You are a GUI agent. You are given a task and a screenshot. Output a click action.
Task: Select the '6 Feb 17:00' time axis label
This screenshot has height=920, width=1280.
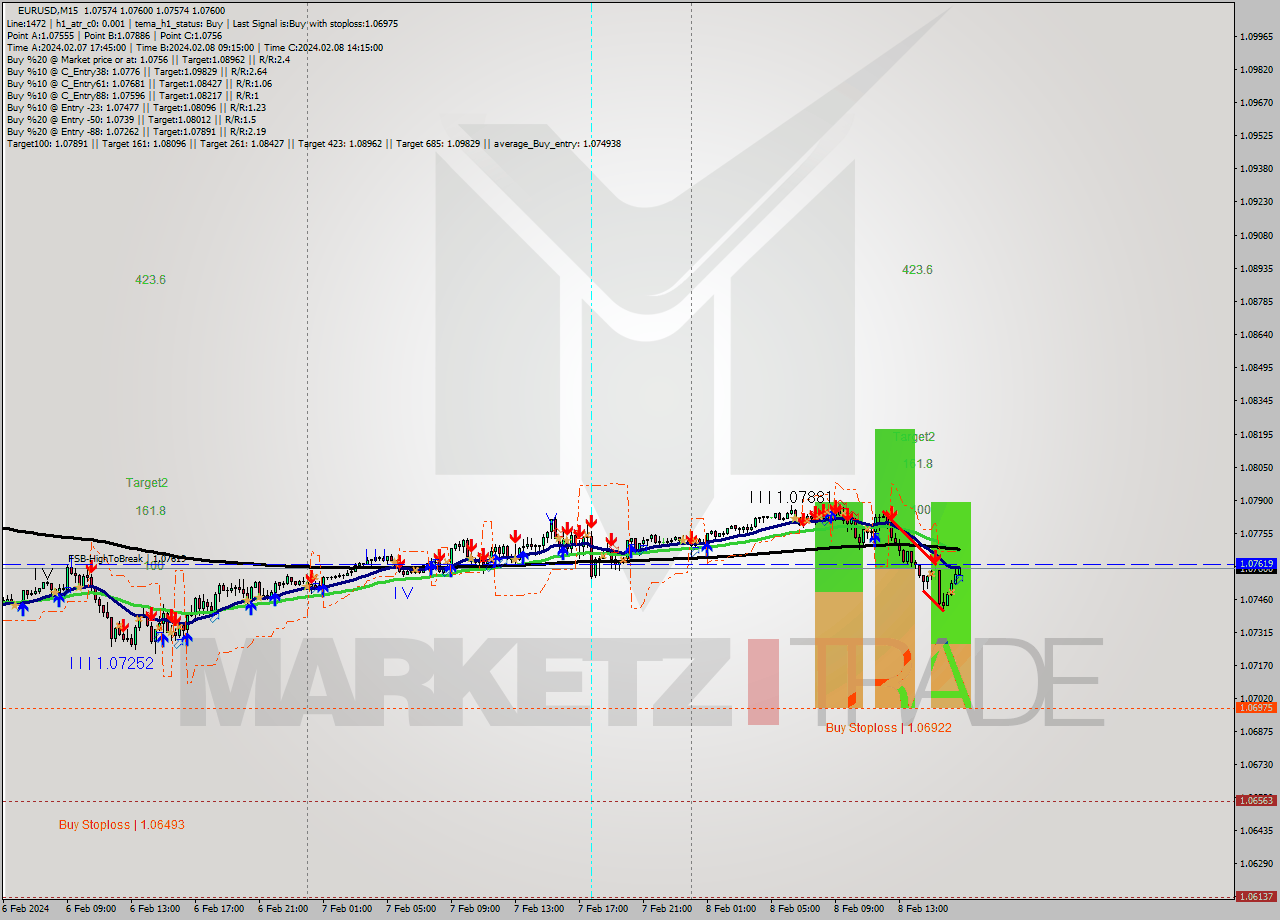pos(219,909)
